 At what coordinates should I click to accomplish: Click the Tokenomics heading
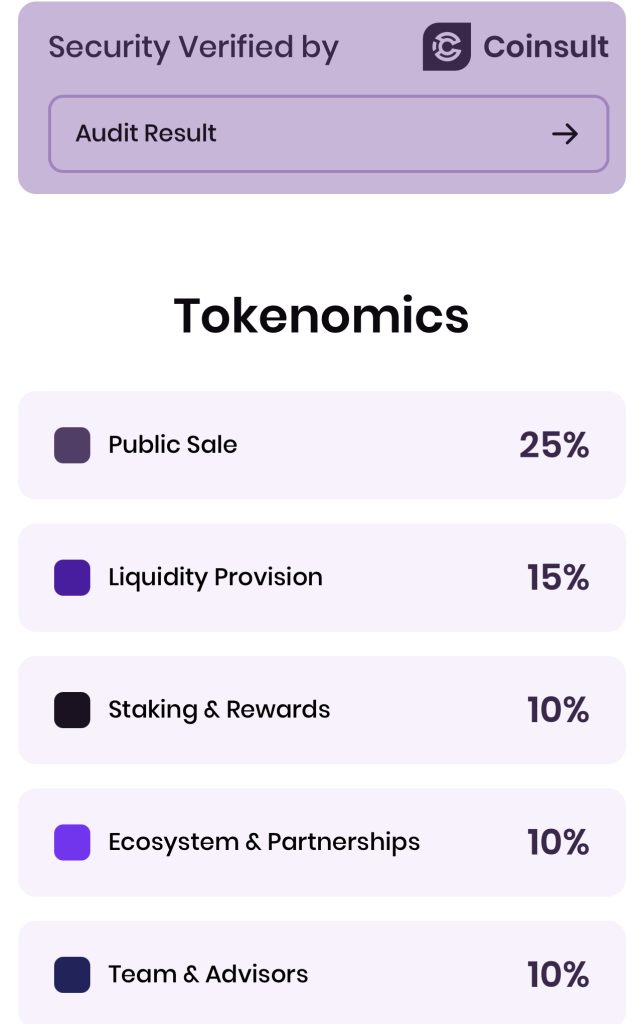[x=321, y=315]
